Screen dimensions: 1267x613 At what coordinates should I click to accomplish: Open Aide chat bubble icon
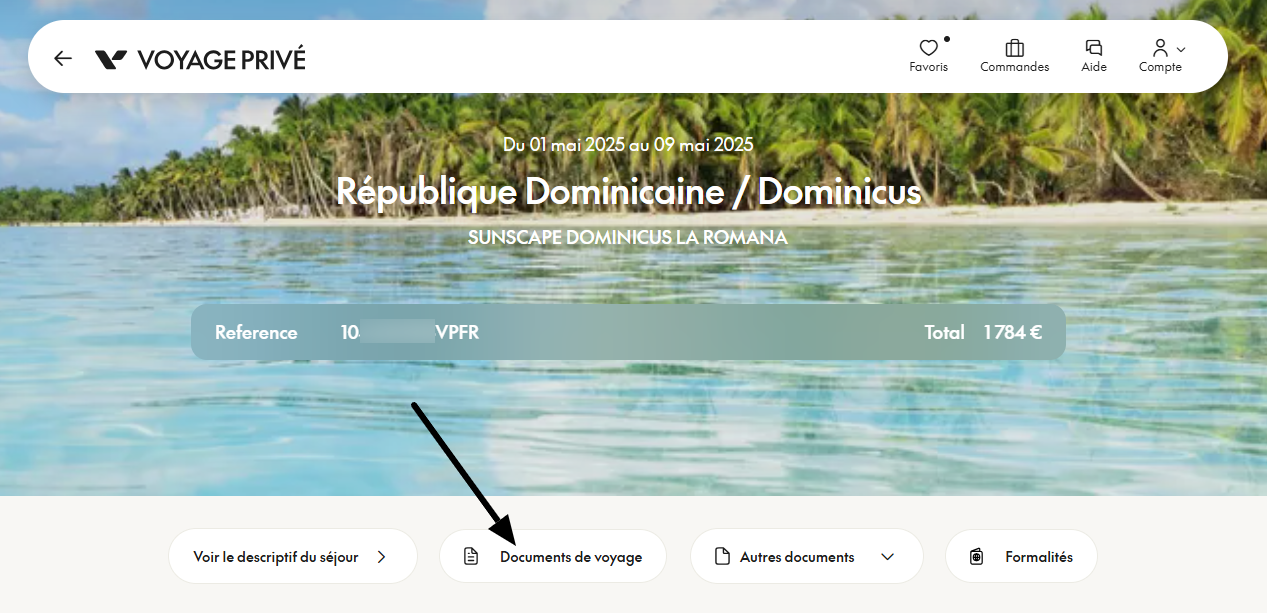(1094, 47)
